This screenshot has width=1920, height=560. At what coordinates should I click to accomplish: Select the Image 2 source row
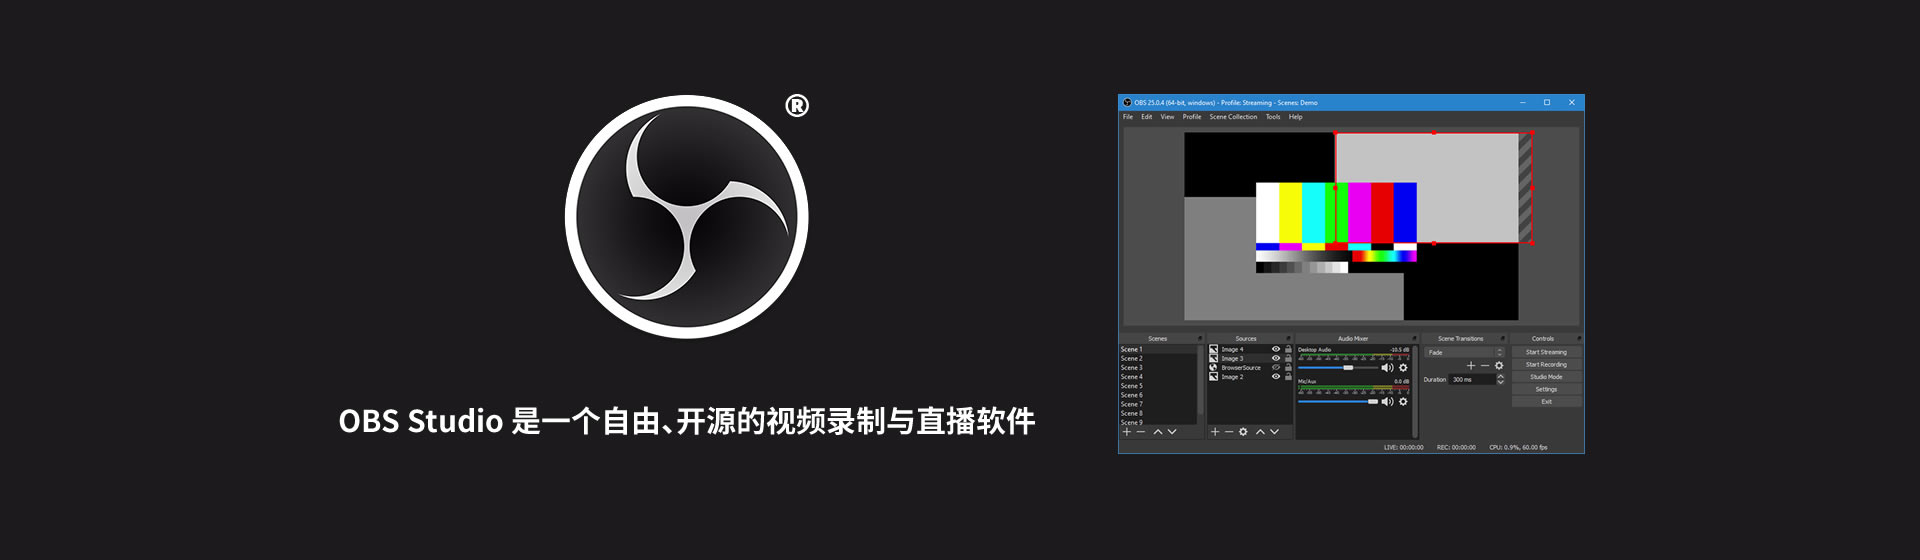[x=1250, y=376]
